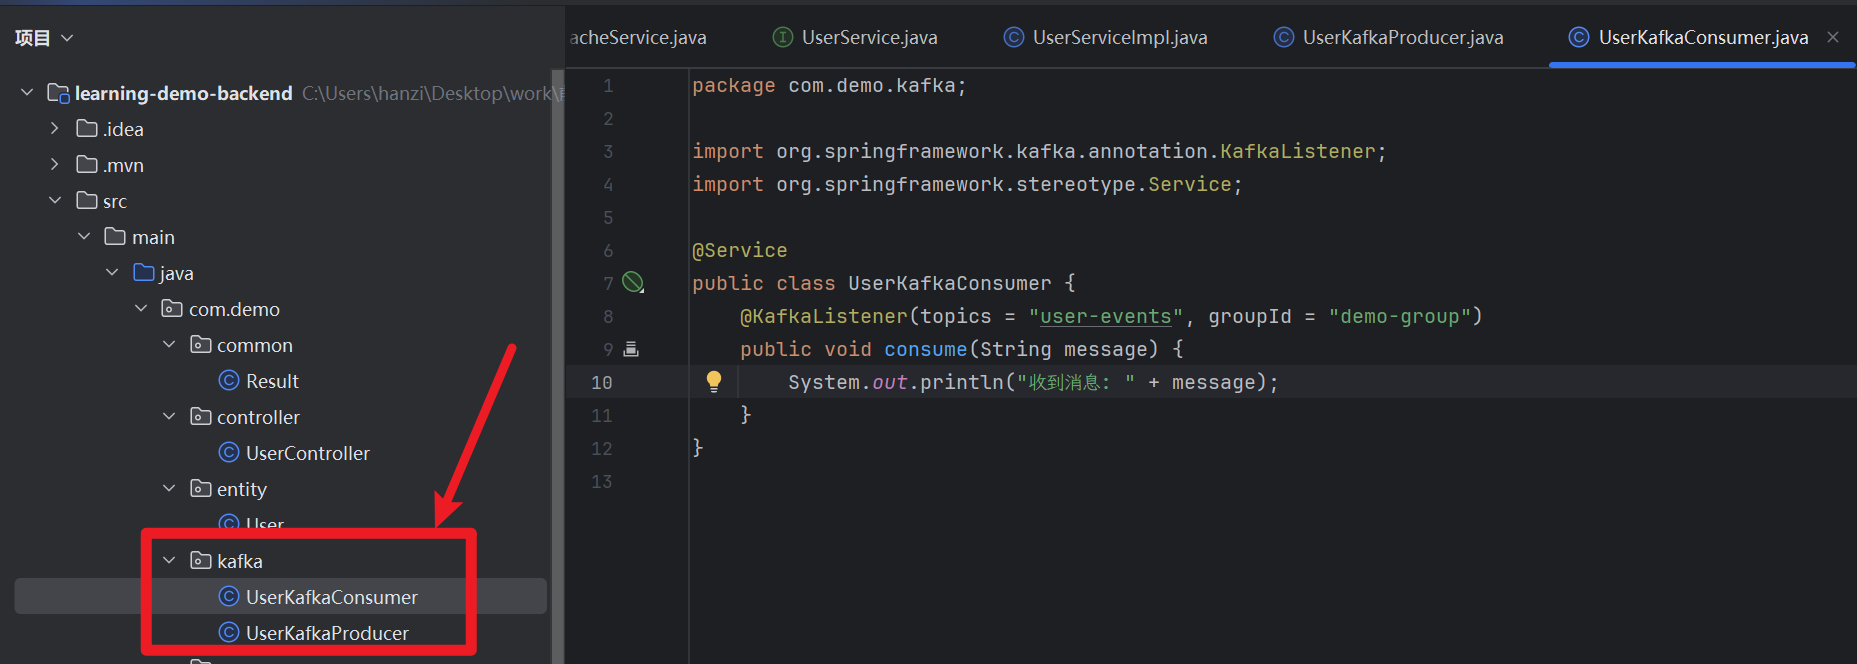The width and height of the screenshot is (1857, 664).
Task: Click the gutter icon beside line 9
Action: (631, 349)
